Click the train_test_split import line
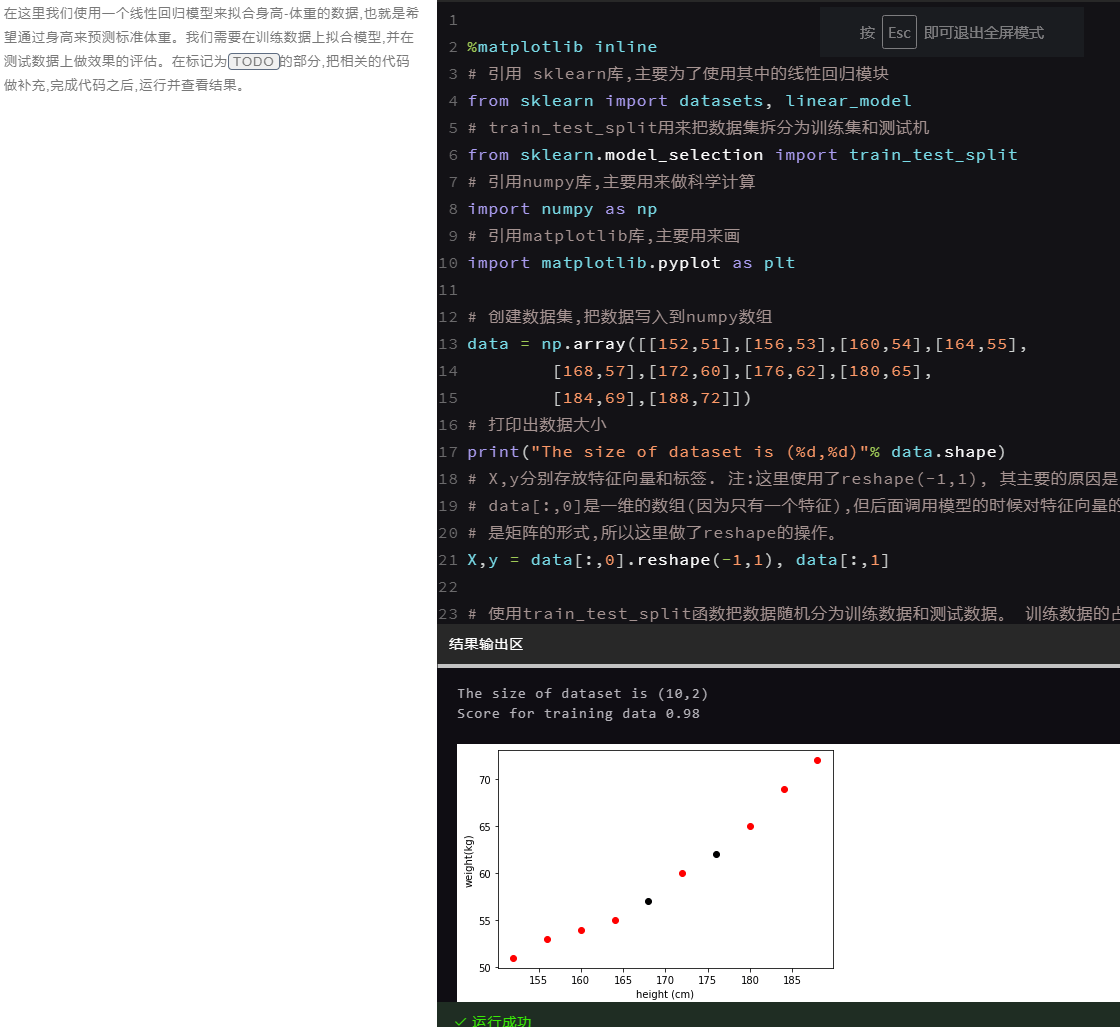The width and height of the screenshot is (1120, 1027). pos(742,155)
